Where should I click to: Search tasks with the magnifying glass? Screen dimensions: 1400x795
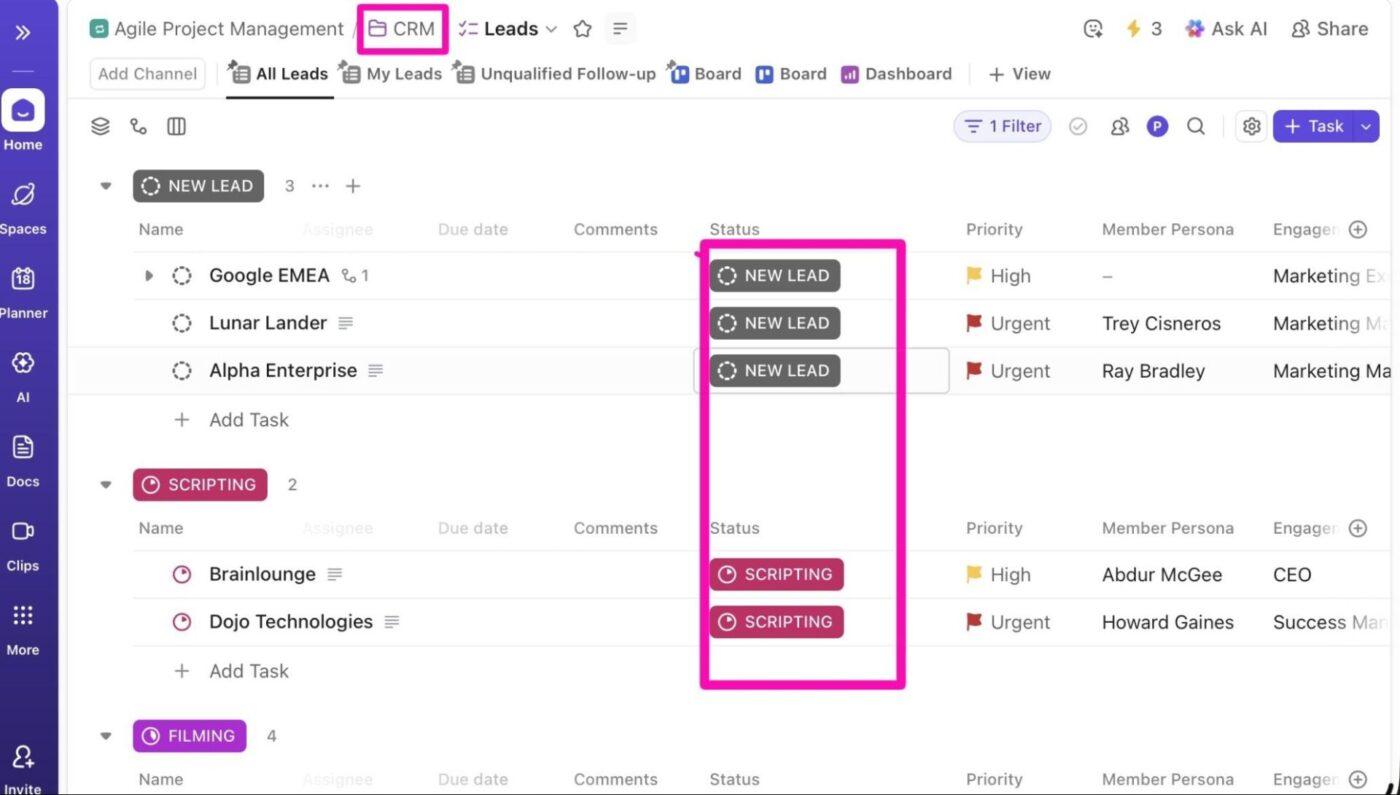(x=1196, y=126)
